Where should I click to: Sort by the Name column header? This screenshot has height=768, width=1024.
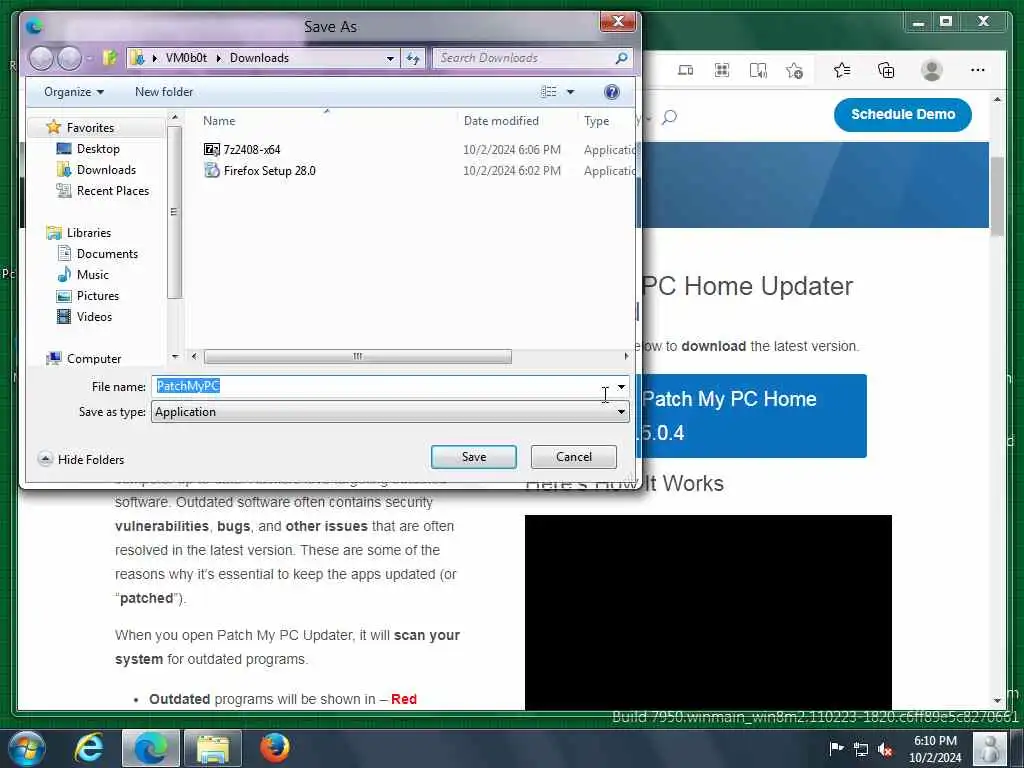coord(219,121)
